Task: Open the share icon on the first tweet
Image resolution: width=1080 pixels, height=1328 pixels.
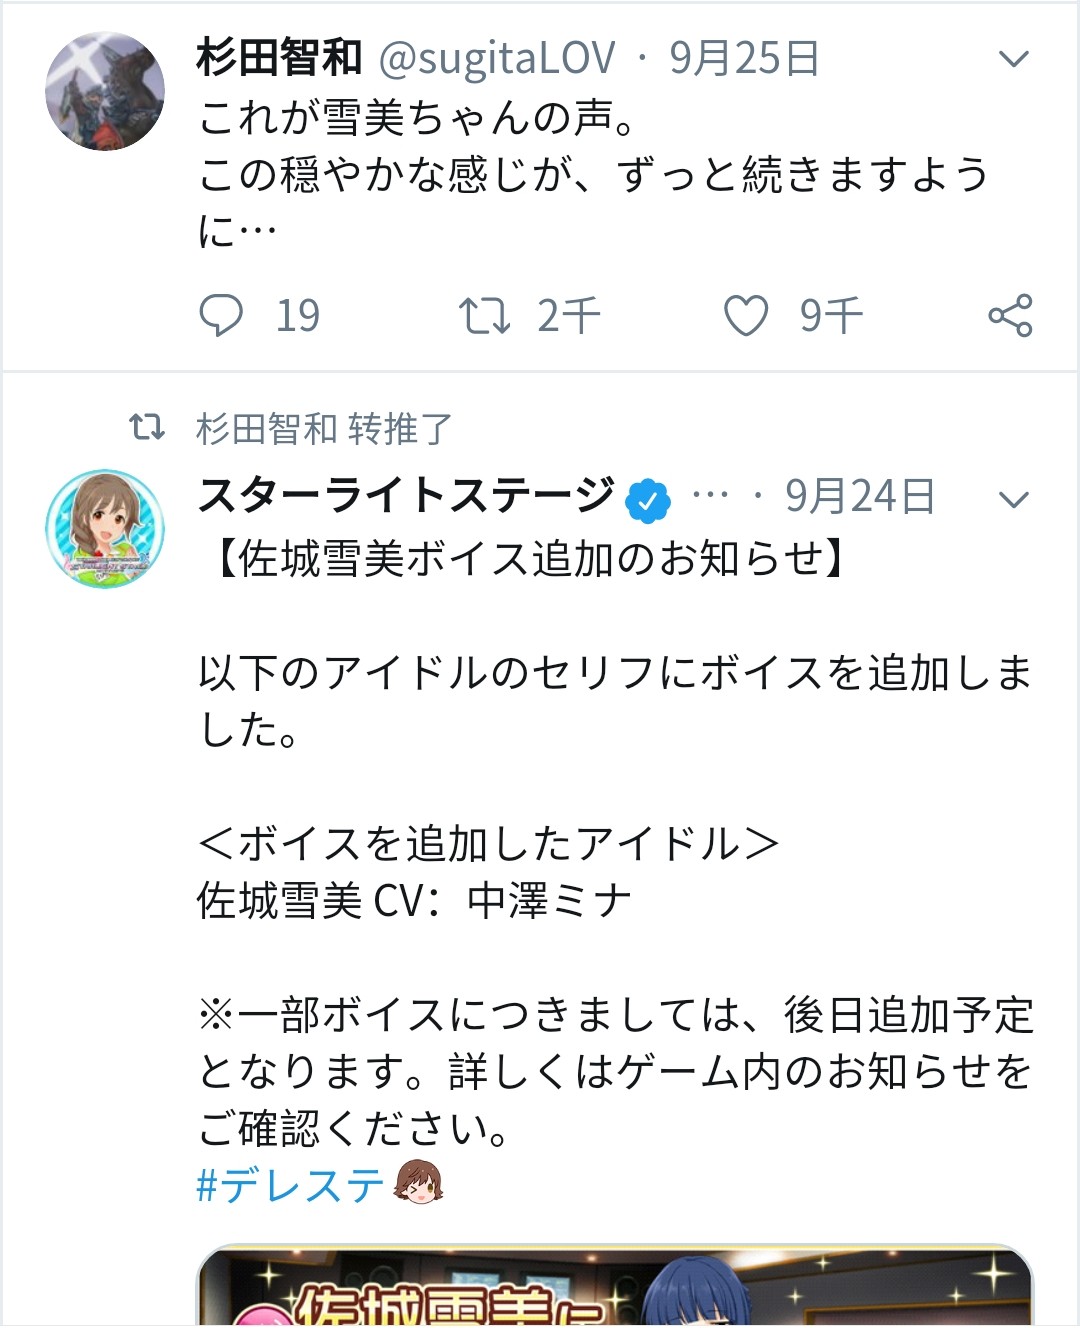Action: coord(1013,316)
